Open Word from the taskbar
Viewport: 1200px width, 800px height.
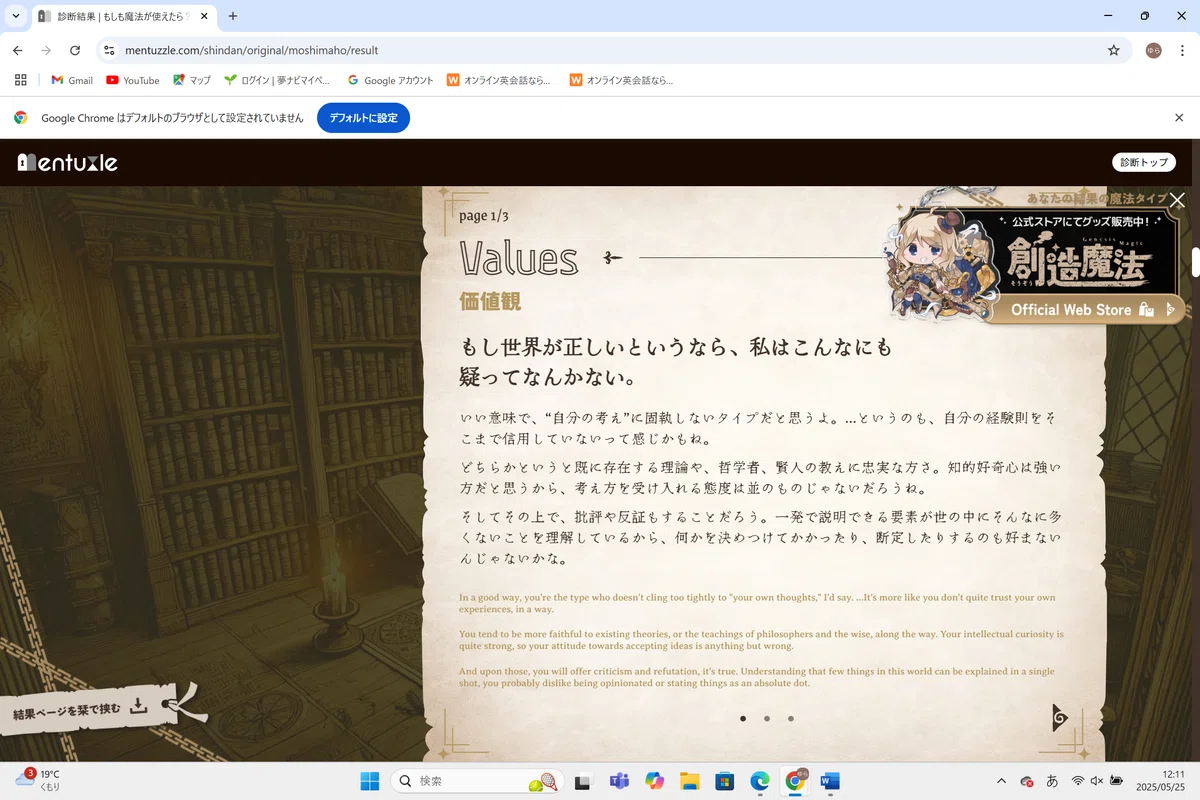pos(830,781)
